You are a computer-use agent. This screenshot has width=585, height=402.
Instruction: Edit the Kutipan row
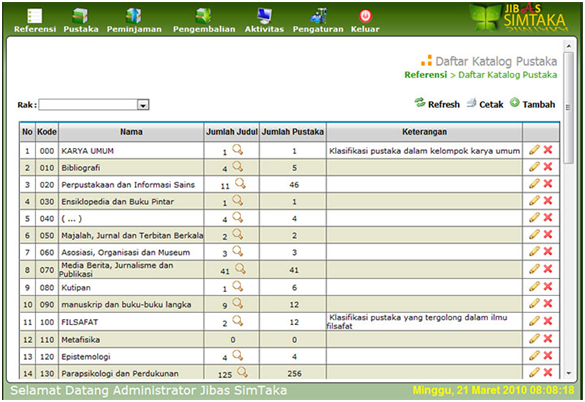pos(534,286)
